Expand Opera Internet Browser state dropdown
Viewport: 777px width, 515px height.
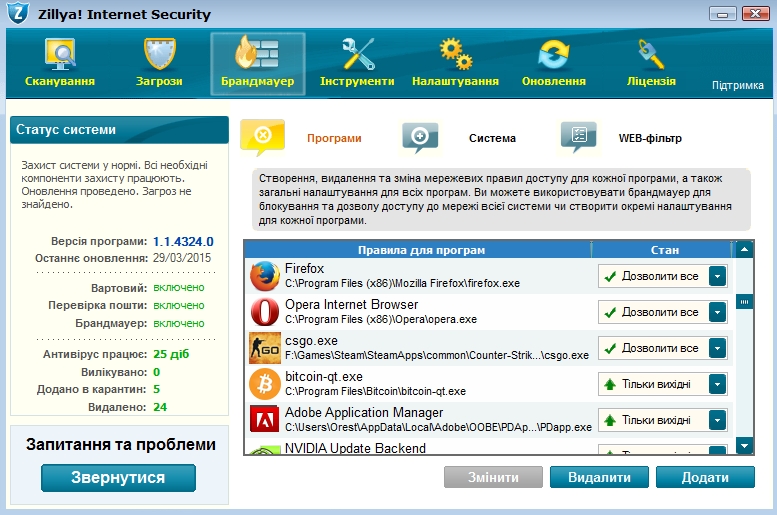[717, 312]
